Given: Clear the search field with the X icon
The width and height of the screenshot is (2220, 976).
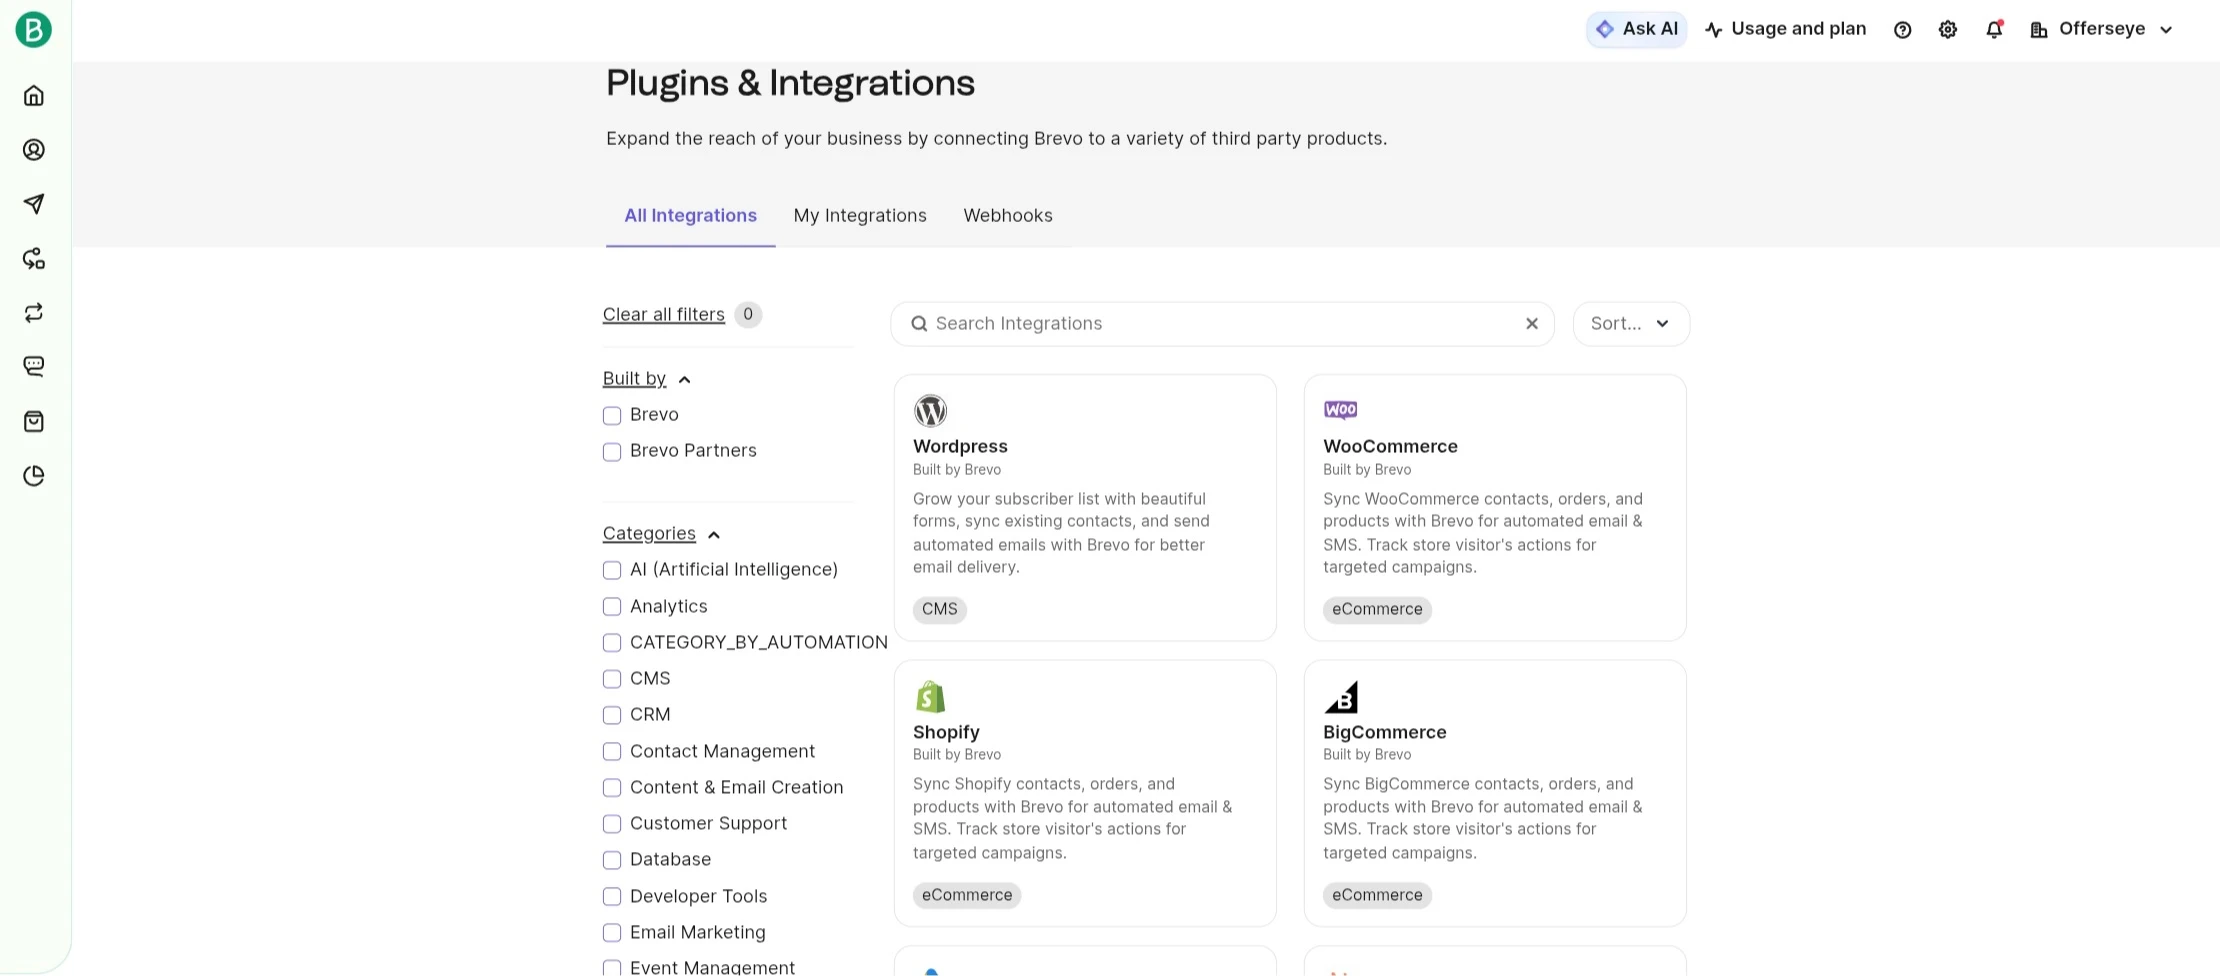Looking at the screenshot, I should pyautogui.click(x=1532, y=324).
